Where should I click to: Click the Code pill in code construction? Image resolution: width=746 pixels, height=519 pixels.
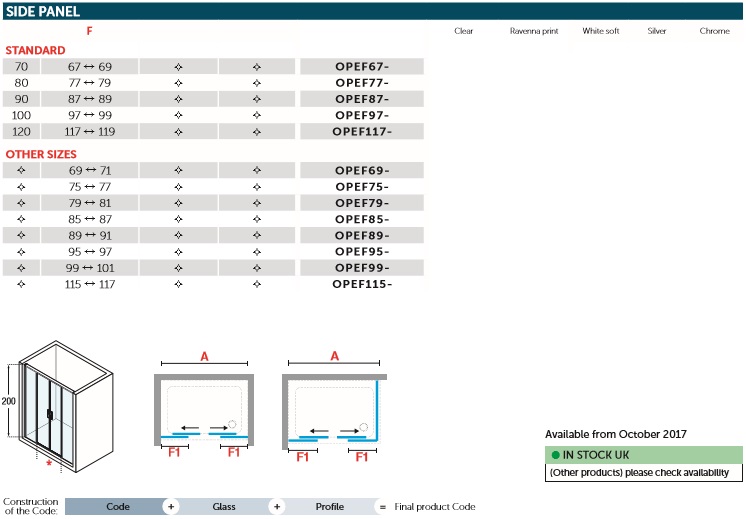pos(118,507)
